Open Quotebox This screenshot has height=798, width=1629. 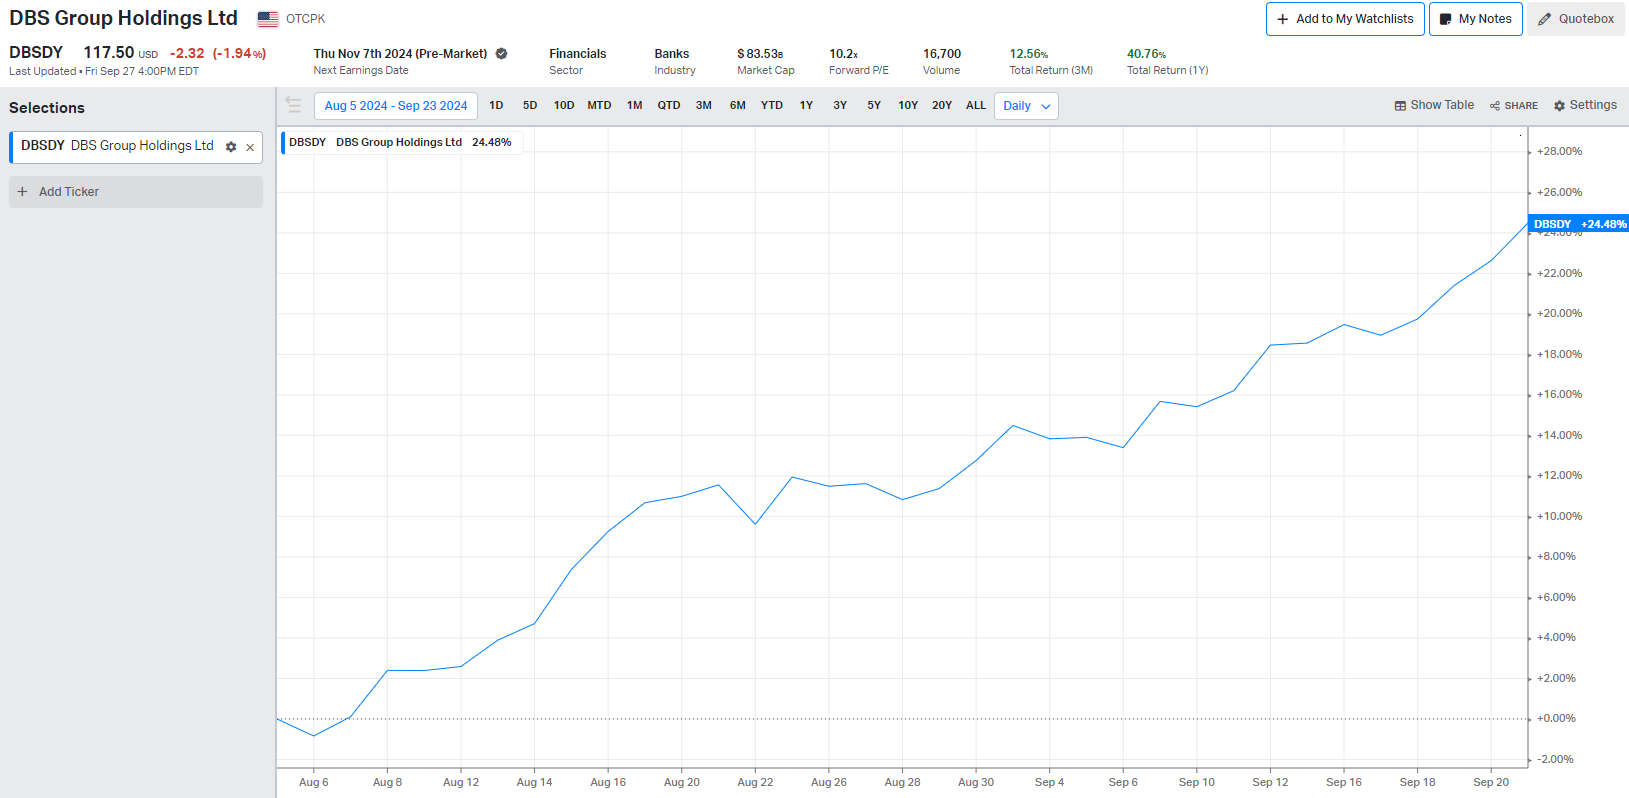click(1576, 19)
